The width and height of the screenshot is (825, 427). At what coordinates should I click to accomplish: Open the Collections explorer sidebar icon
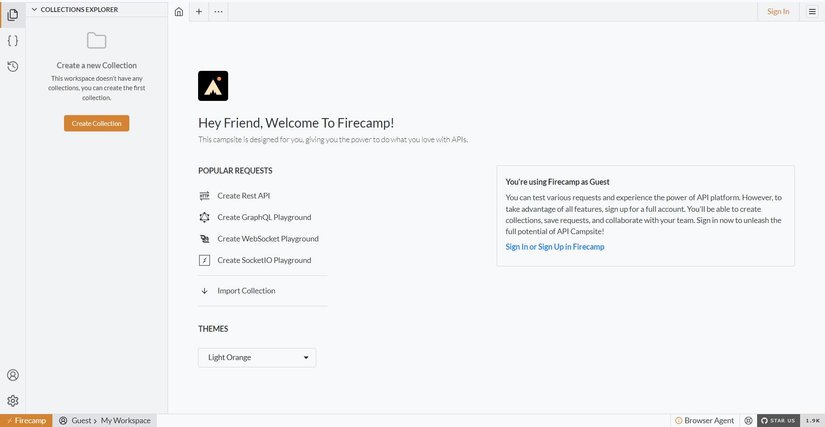point(13,14)
